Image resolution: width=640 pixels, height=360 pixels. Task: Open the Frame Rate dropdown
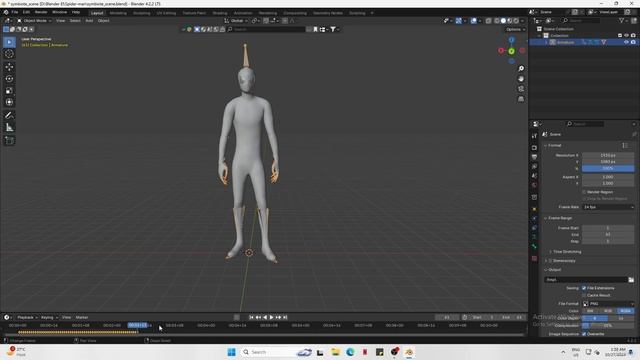(x=608, y=207)
